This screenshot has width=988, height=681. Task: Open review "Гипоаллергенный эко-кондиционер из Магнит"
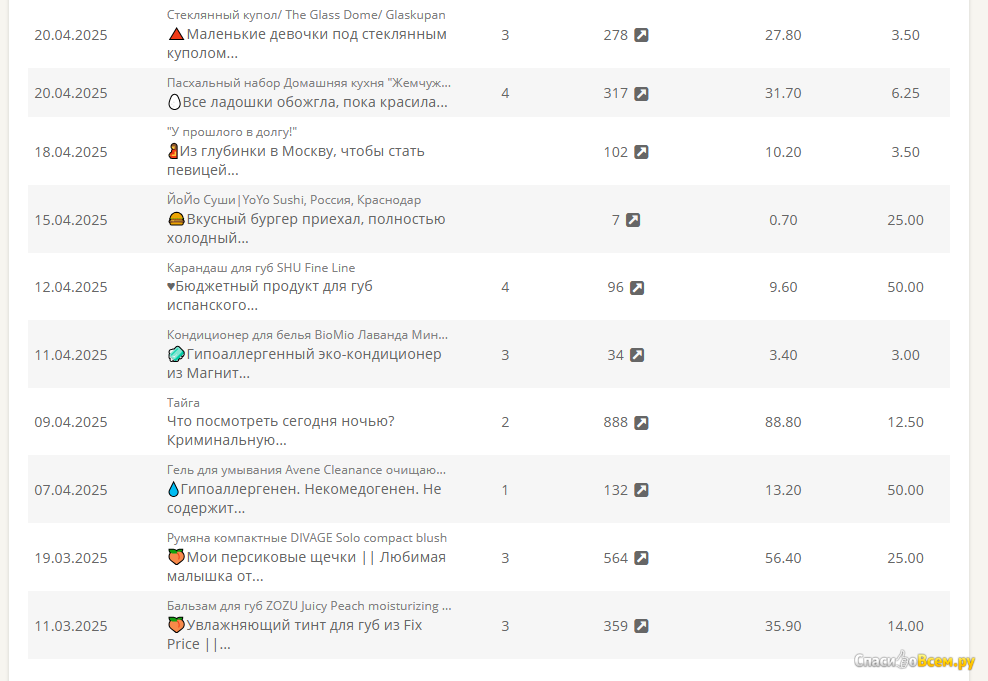[x=304, y=363]
